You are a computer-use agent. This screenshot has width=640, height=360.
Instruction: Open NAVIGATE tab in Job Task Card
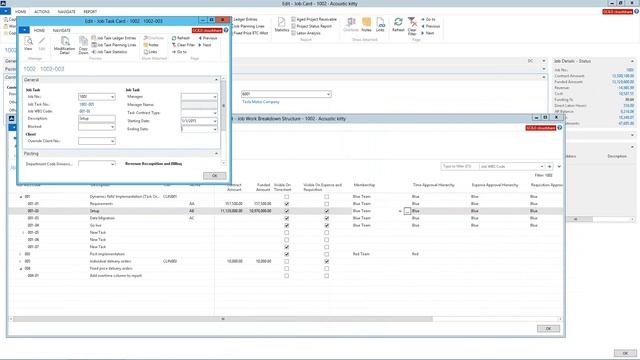coord(62,31)
